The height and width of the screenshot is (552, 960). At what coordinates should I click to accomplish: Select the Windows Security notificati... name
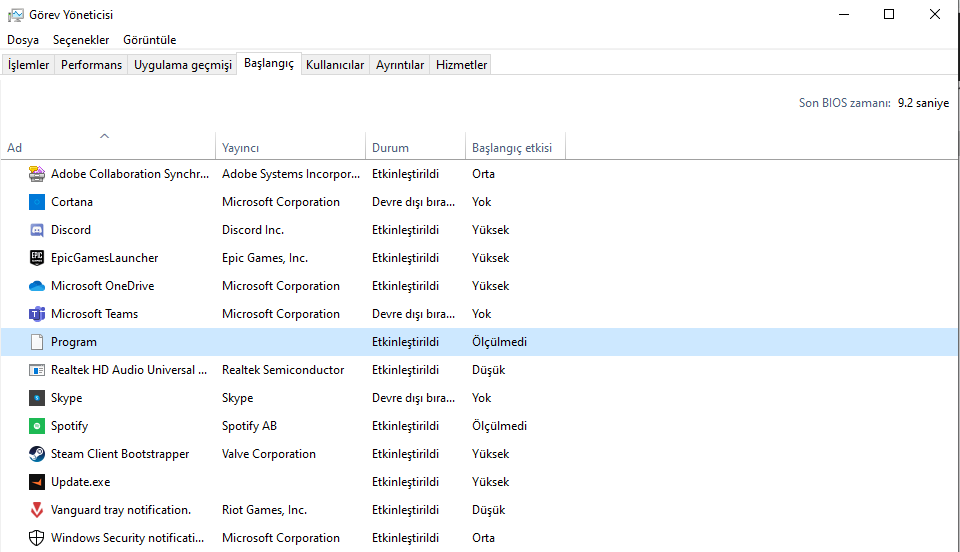pyautogui.click(x=127, y=538)
